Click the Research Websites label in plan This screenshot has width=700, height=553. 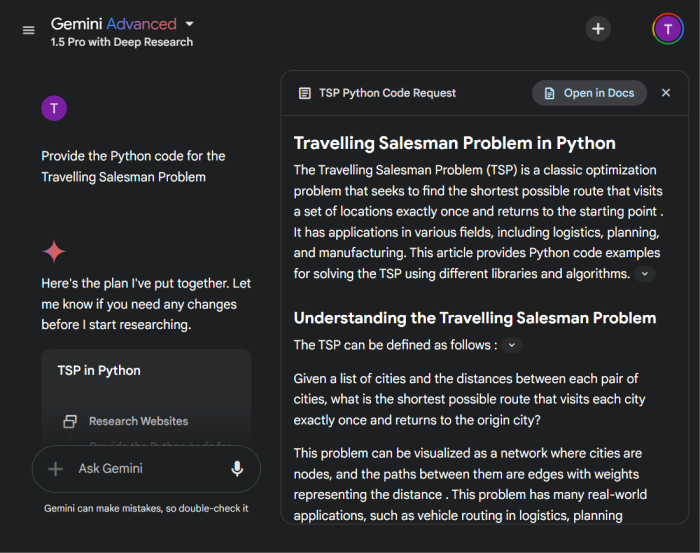tap(138, 421)
